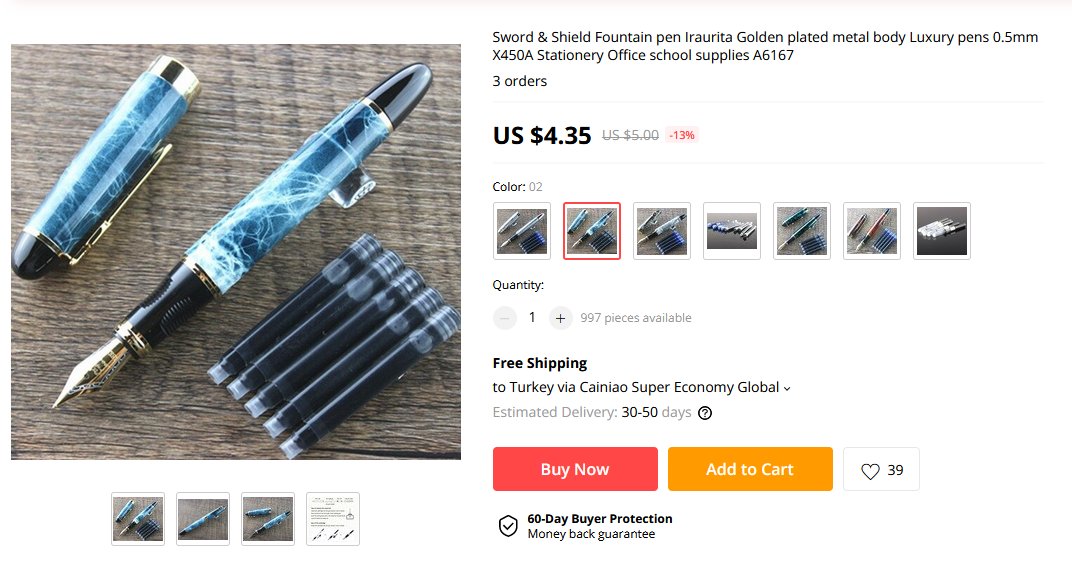Select the red pen color option
Viewport: 1072px width, 584px height.
pyautogui.click(x=872, y=231)
